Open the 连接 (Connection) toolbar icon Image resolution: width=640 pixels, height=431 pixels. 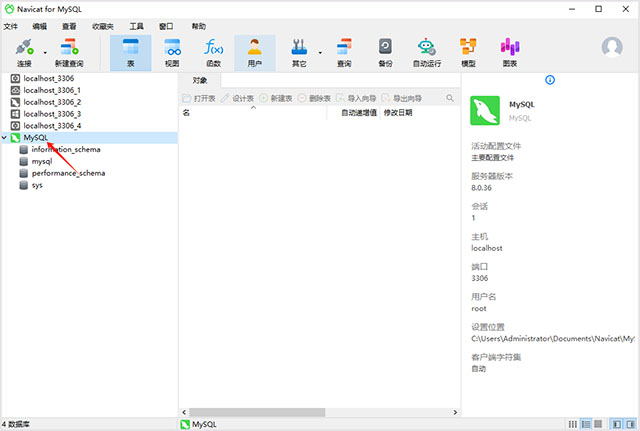coord(24,52)
